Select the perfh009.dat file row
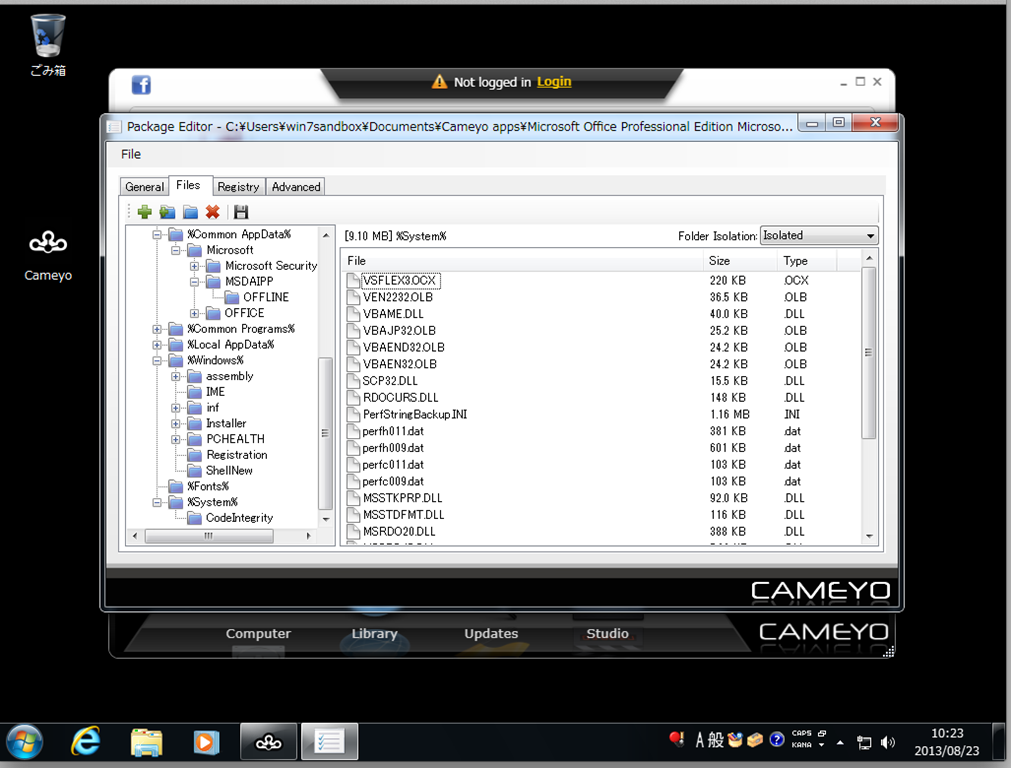This screenshot has height=768, width=1011. click(603, 448)
